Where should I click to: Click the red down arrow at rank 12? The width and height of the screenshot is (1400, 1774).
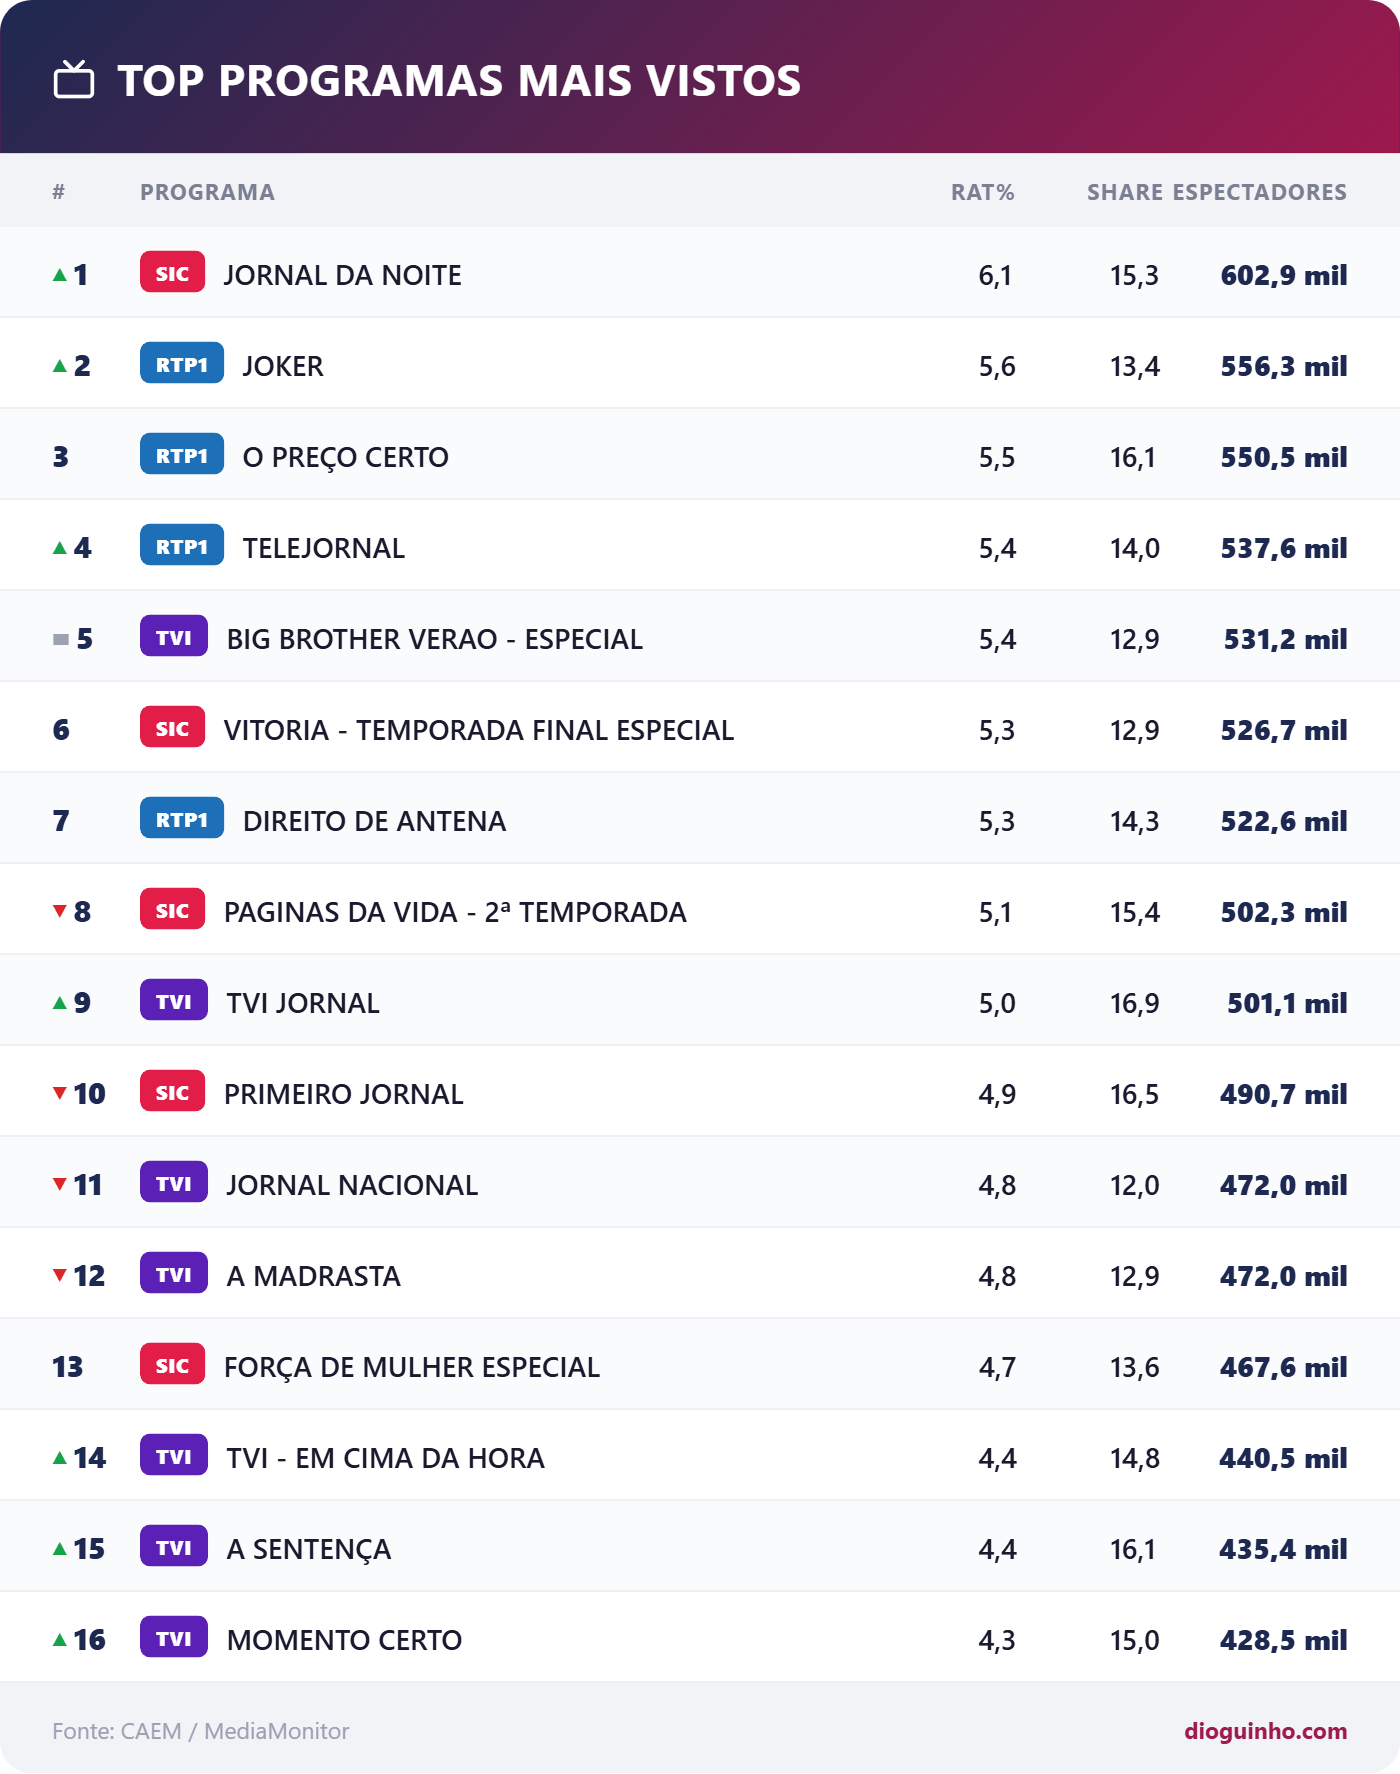tap(60, 1275)
